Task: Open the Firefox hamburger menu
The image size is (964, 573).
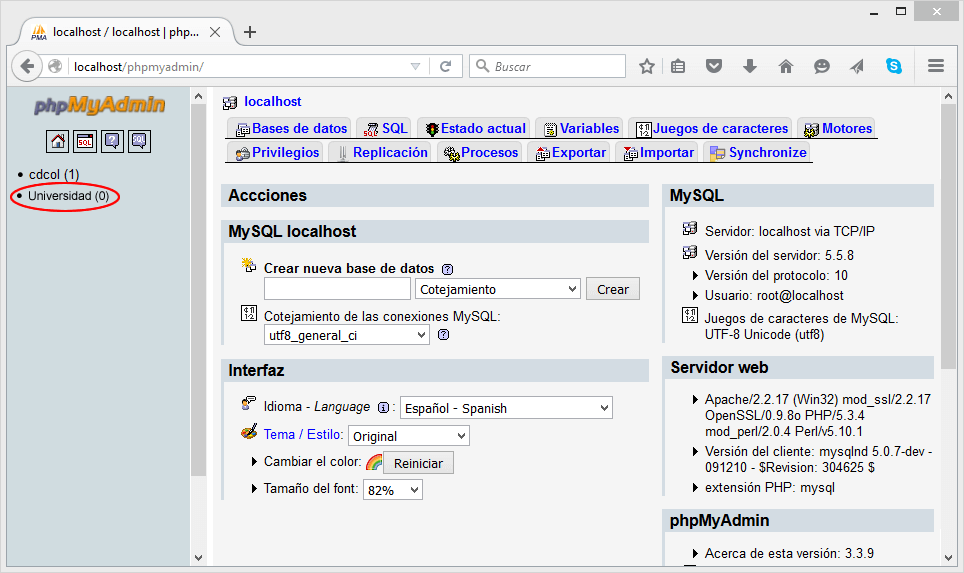Action: click(x=936, y=66)
